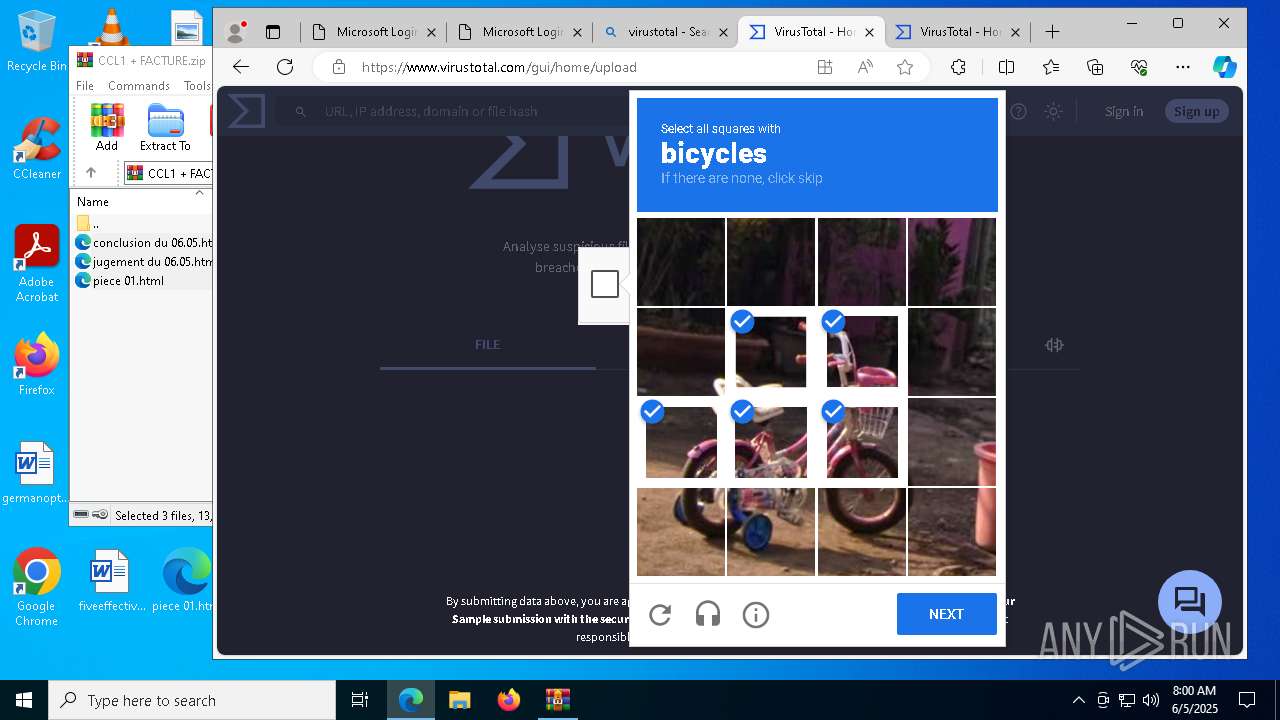Click Sign in link on VirusTotal
The width and height of the screenshot is (1280, 720).
click(1124, 111)
